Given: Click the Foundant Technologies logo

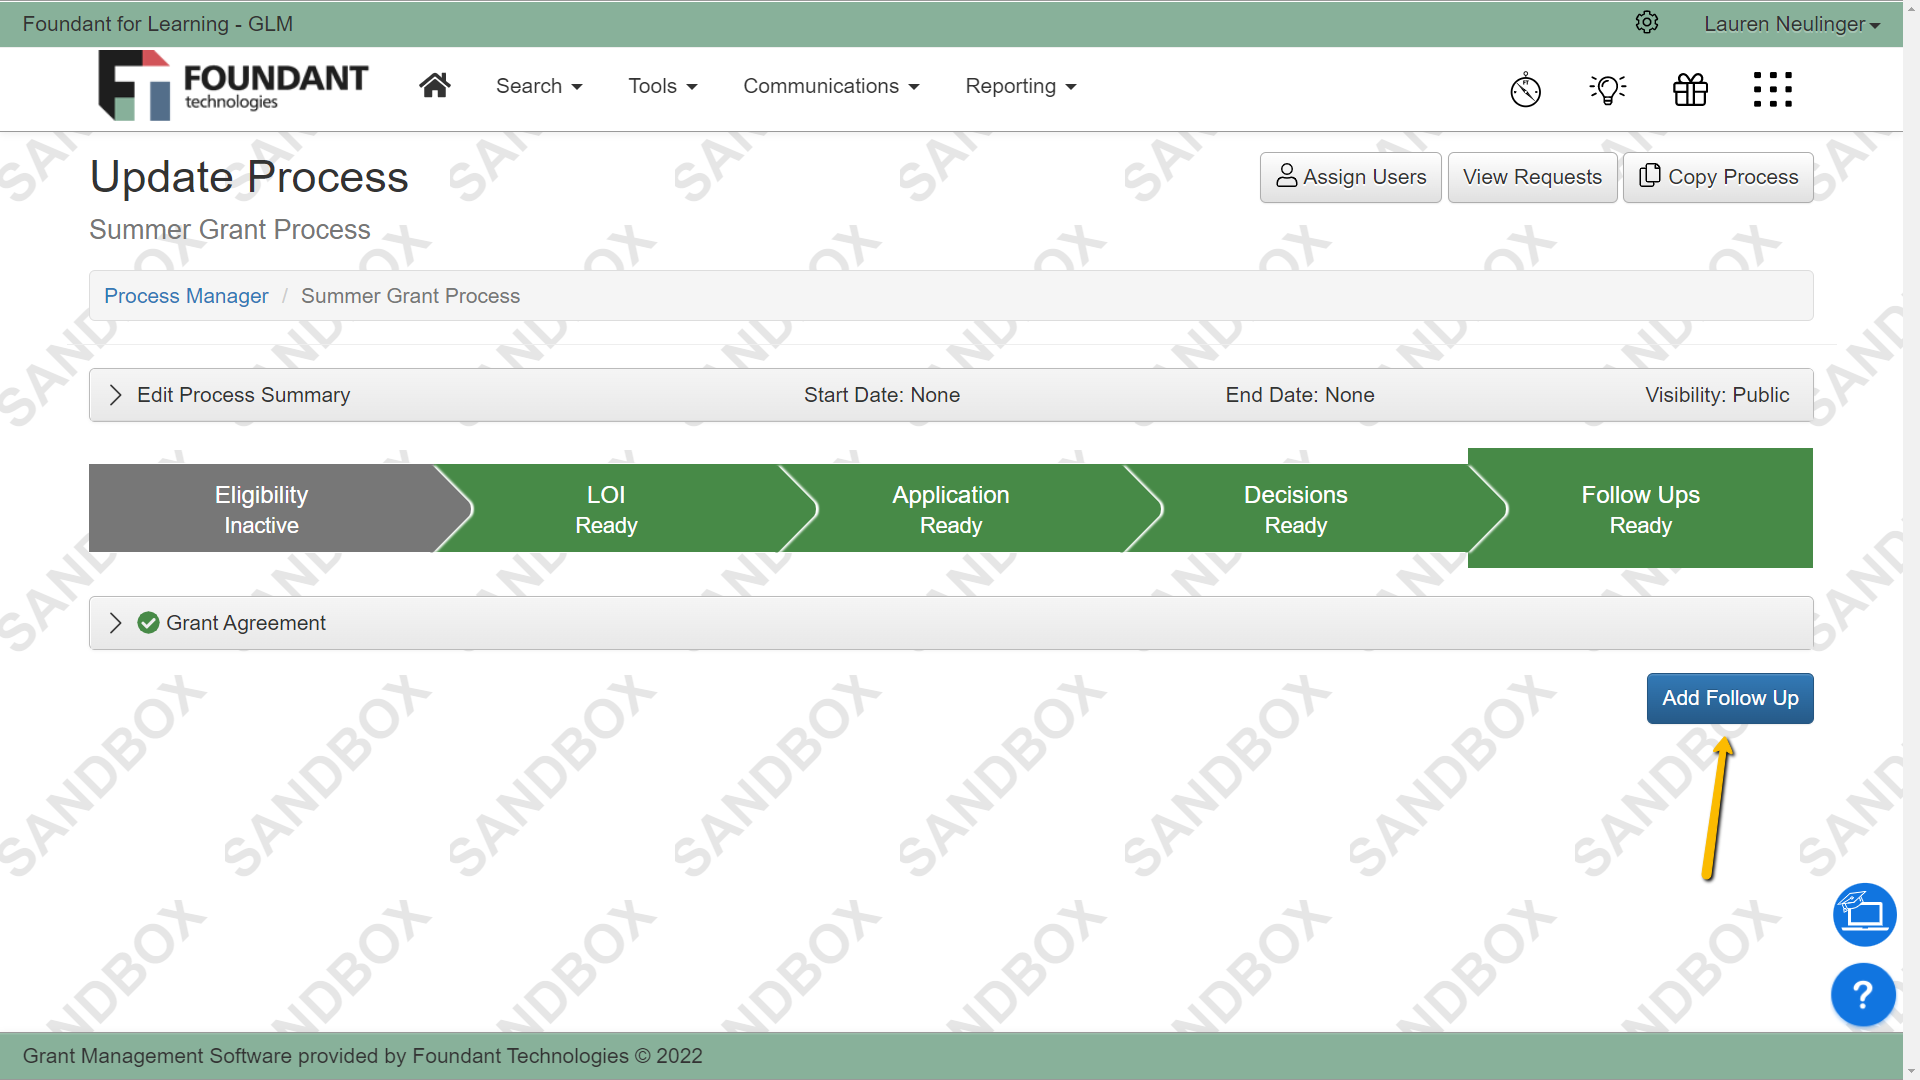Looking at the screenshot, I should click(232, 86).
